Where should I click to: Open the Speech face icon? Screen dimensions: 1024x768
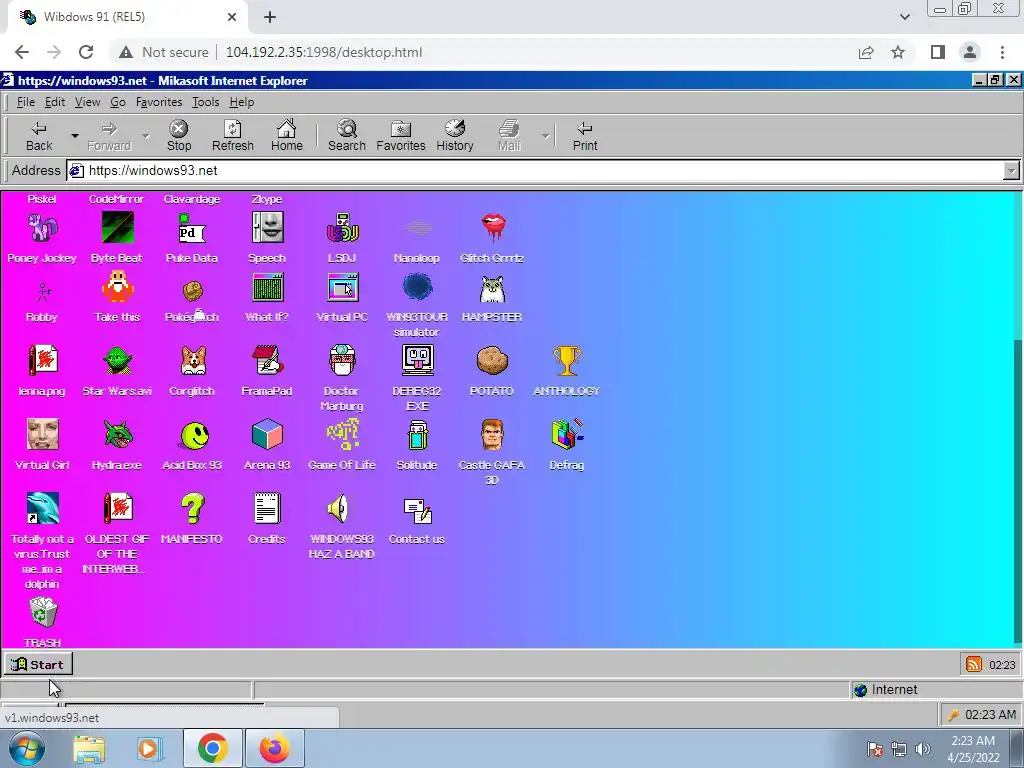(267, 228)
